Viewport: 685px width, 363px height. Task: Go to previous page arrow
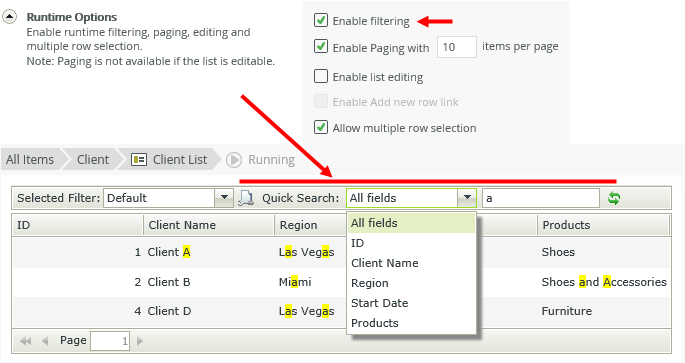click(x=45, y=341)
